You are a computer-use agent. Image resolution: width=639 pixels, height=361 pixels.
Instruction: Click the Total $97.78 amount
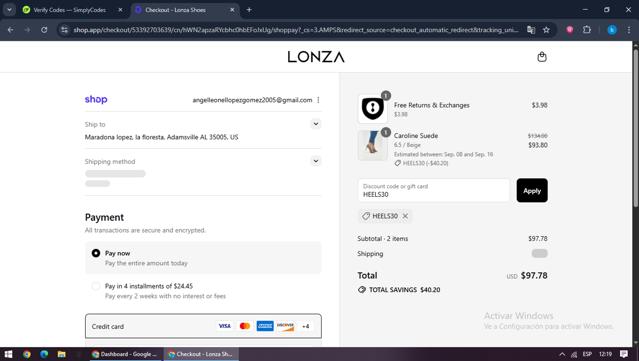(534, 275)
